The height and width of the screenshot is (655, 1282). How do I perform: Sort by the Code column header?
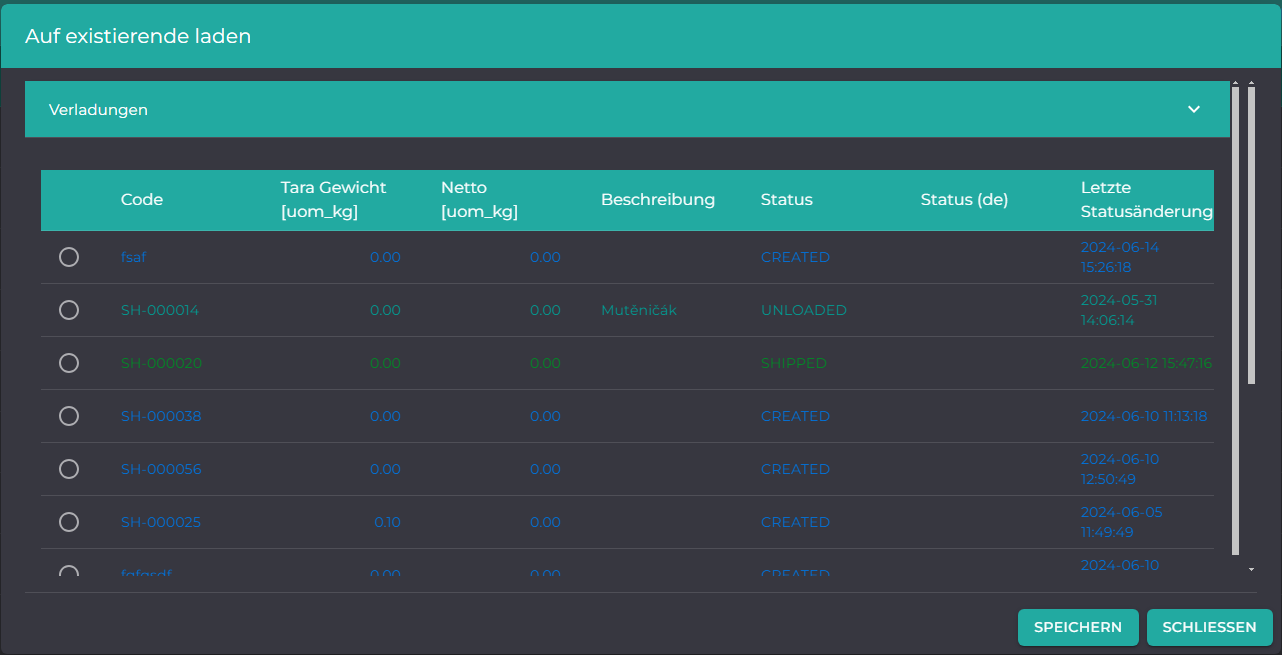tap(142, 200)
